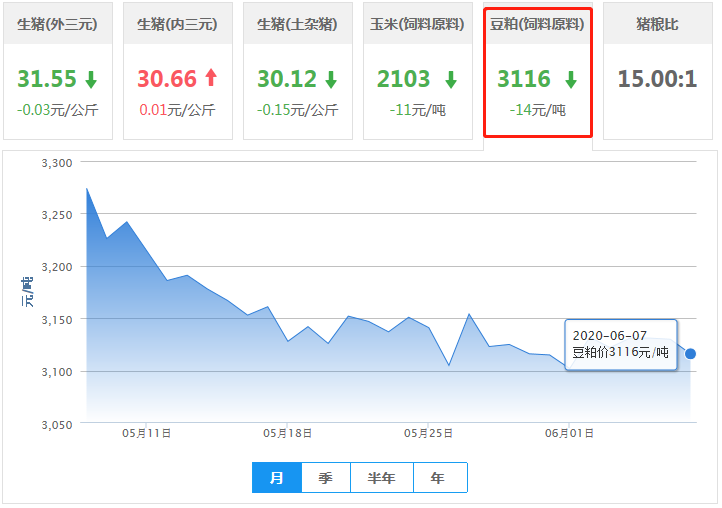This screenshot has height=508, width=722.
Task: Select the 月 time range button
Action: (277, 478)
